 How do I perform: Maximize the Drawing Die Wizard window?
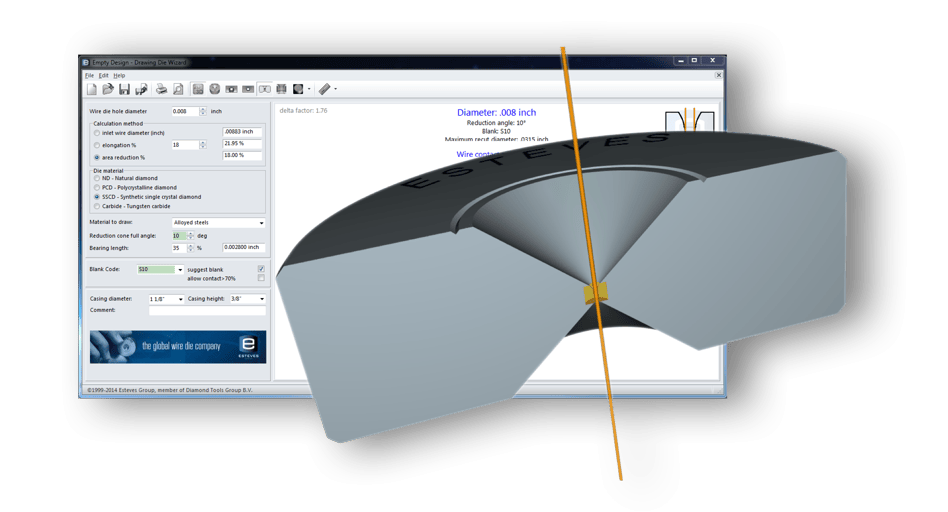point(694,60)
